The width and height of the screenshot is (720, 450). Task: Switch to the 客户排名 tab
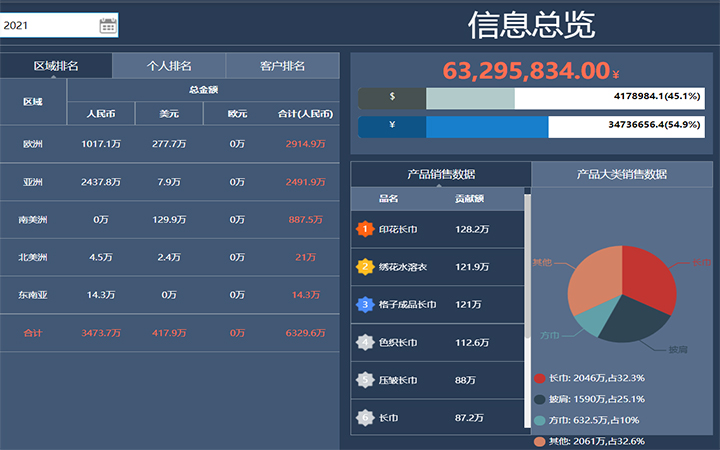tap(282, 66)
